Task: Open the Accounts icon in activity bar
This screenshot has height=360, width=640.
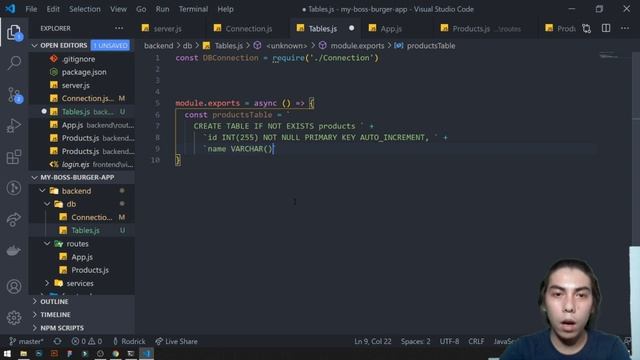Action: pyautogui.click(x=14, y=287)
